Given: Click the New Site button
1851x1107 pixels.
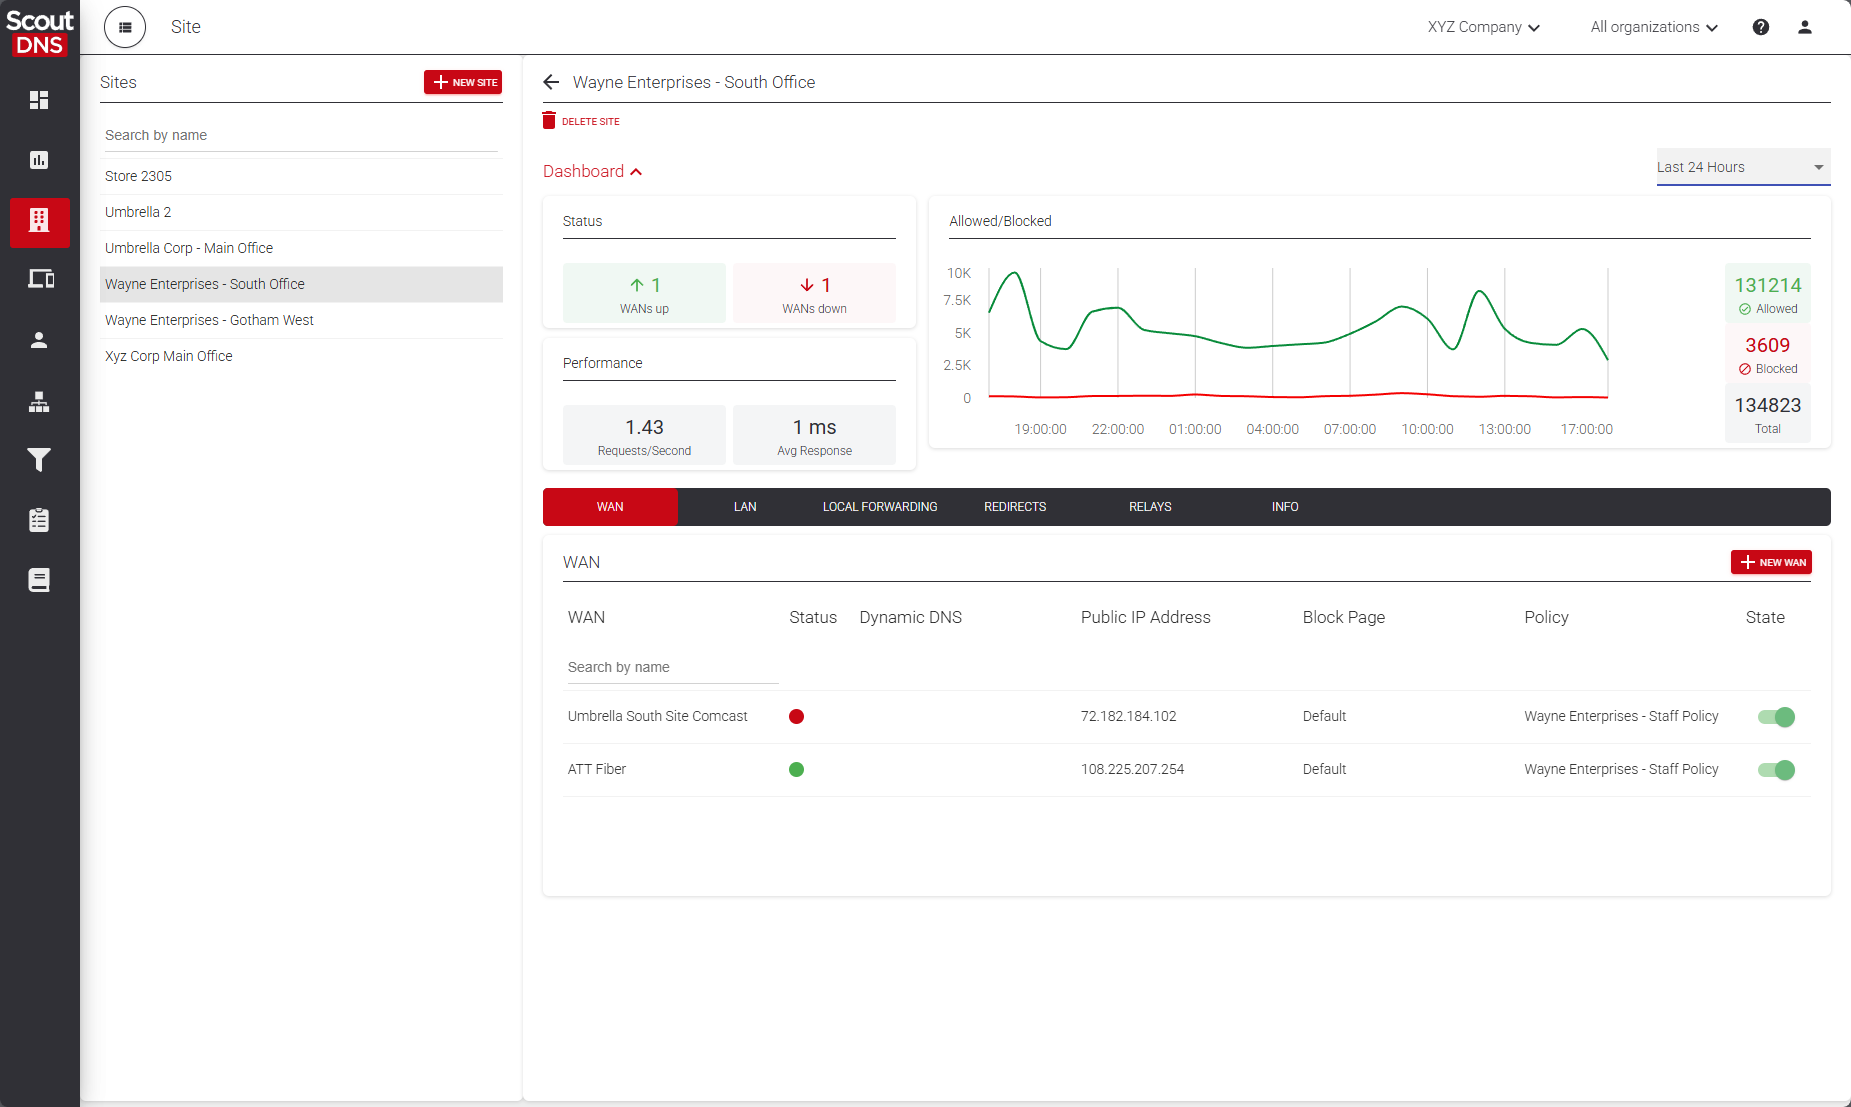Looking at the screenshot, I should click(x=463, y=82).
